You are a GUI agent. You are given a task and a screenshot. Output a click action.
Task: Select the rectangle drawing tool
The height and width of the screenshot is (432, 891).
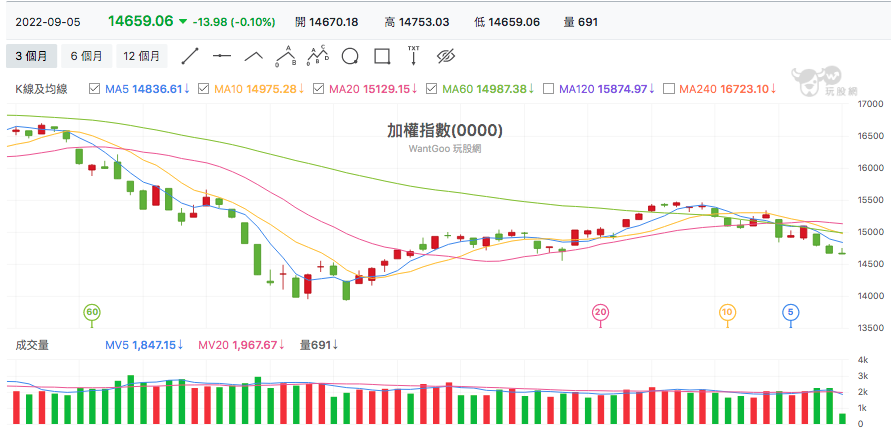pyautogui.click(x=382, y=56)
